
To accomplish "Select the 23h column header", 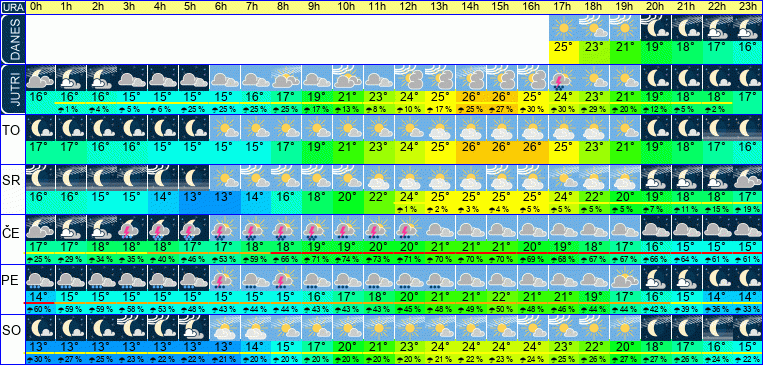I will (x=748, y=7).
